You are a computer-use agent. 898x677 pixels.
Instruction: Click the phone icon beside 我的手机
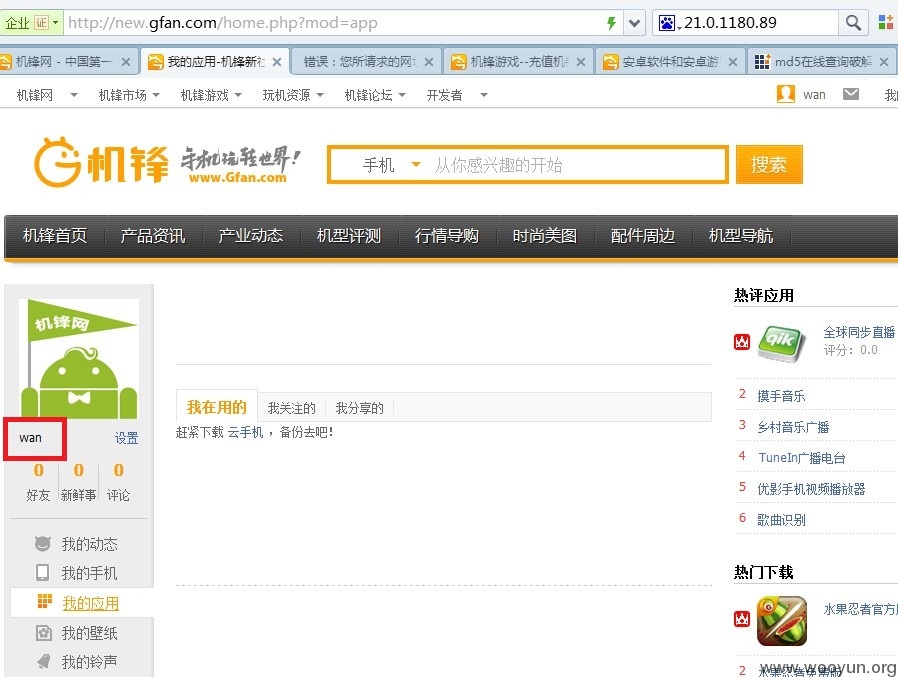[43, 573]
